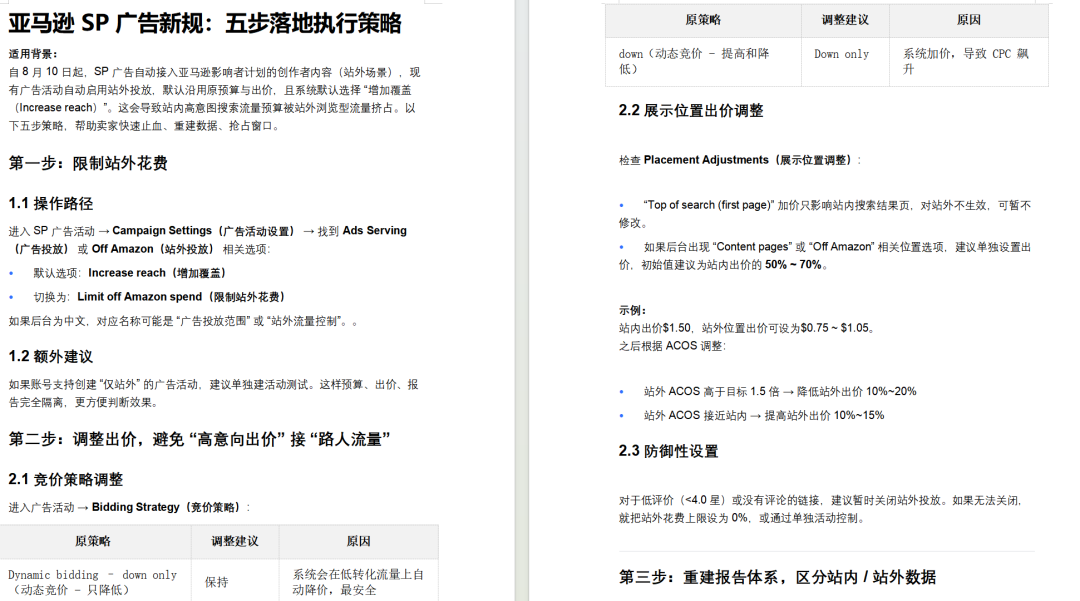This screenshot has height=601, width=1080.
Task: Click the "2.3 防御性设置" heading
Action: [x=668, y=452]
